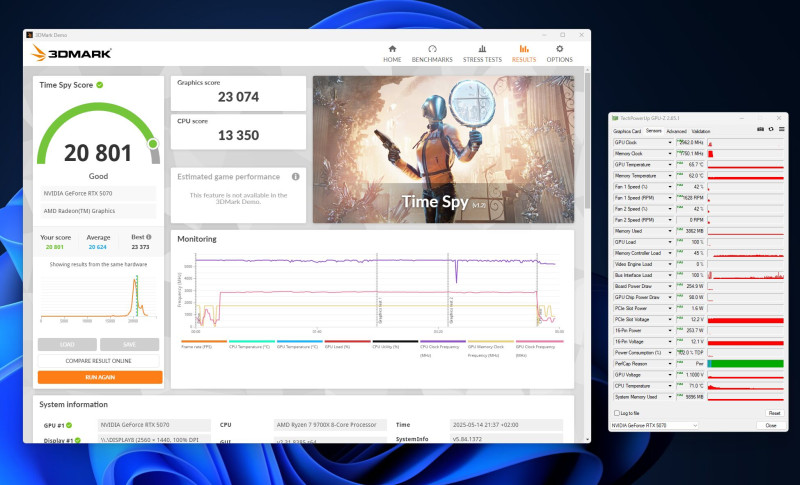
Task: Toggle GPU Load (%) legend entry
Action: (347, 344)
